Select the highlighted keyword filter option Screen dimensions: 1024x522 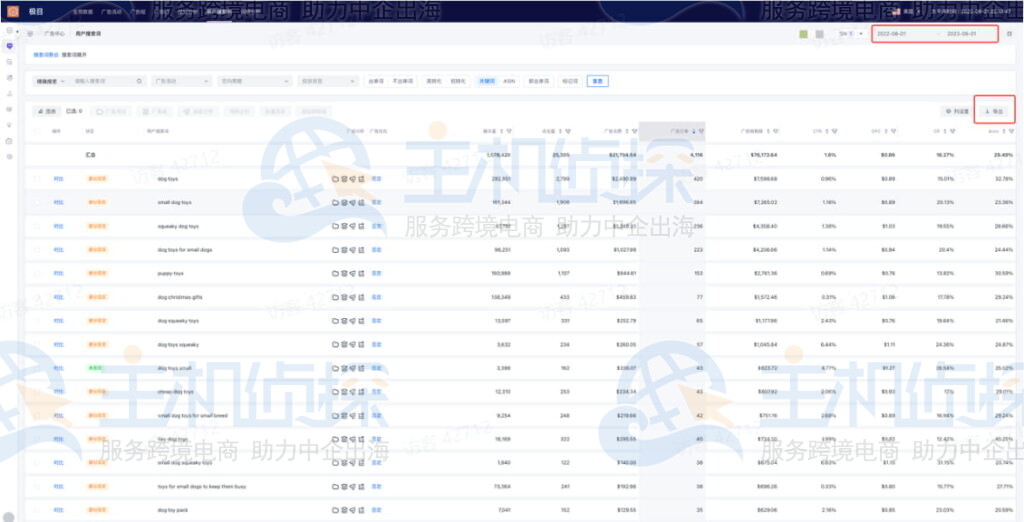(x=486, y=81)
